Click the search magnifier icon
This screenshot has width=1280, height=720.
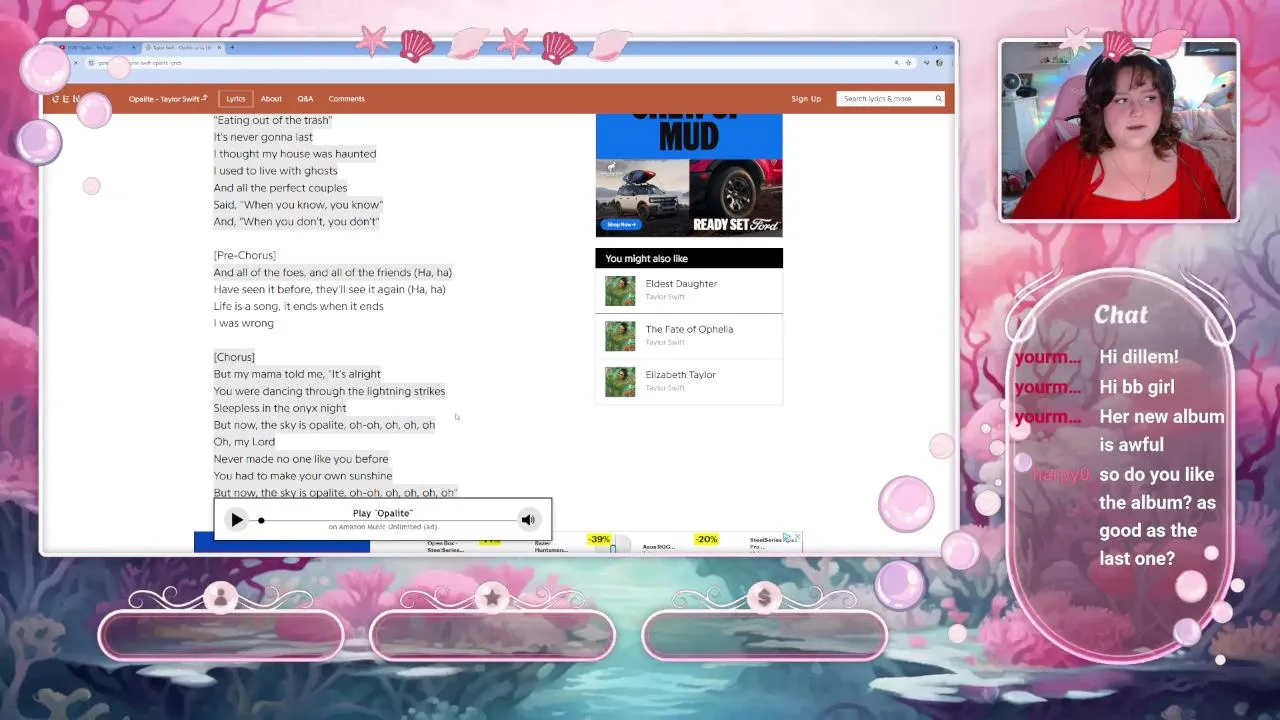point(938,99)
